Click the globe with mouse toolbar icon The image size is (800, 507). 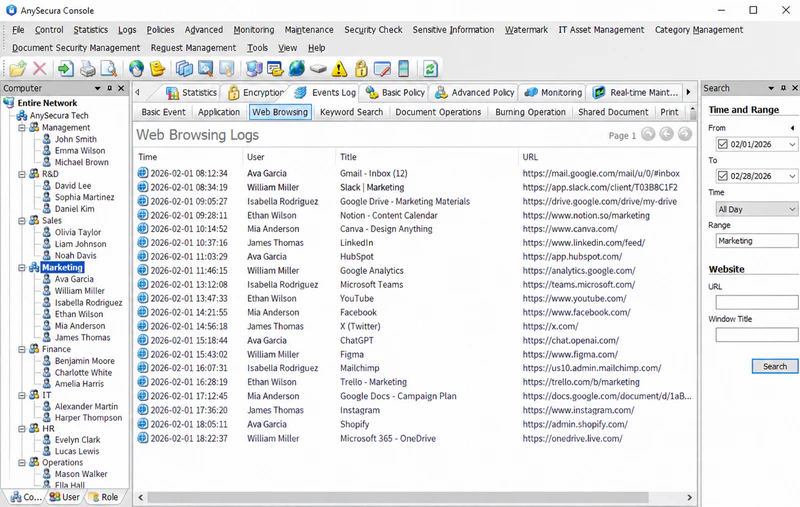136,68
